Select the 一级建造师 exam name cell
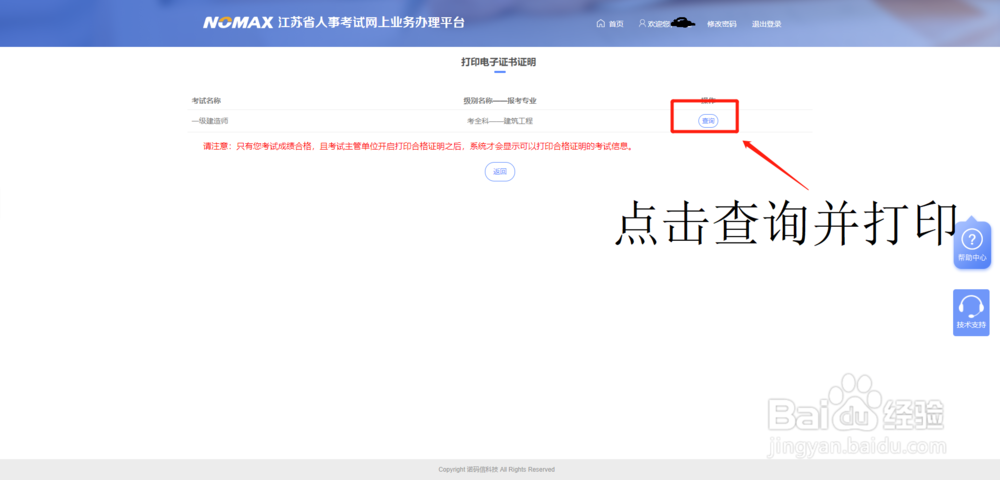1000x480 pixels. (209, 121)
